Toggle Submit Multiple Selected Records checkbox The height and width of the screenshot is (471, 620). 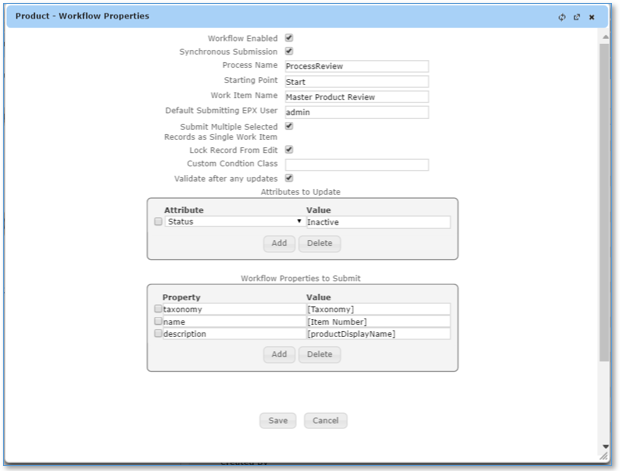coord(289,127)
